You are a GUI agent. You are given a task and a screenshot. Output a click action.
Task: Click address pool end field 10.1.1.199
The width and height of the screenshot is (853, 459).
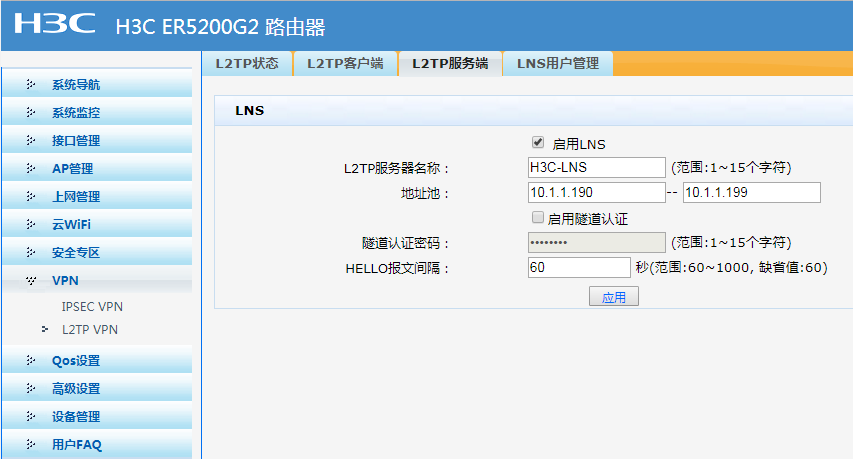tap(752, 193)
